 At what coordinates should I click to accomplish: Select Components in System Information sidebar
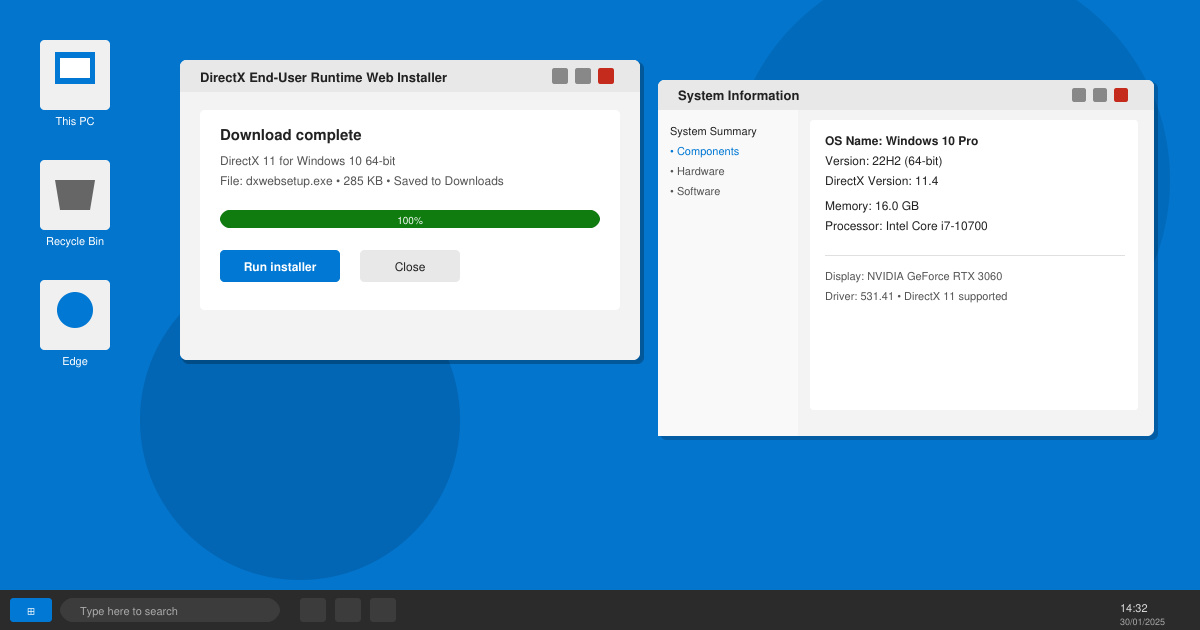pyautogui.click(x=705, y=151)
